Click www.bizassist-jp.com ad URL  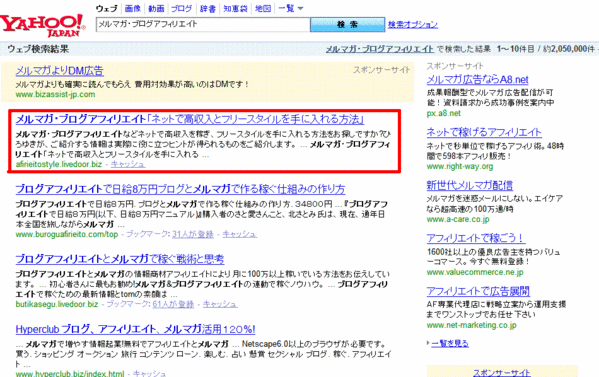click(55, 94)
